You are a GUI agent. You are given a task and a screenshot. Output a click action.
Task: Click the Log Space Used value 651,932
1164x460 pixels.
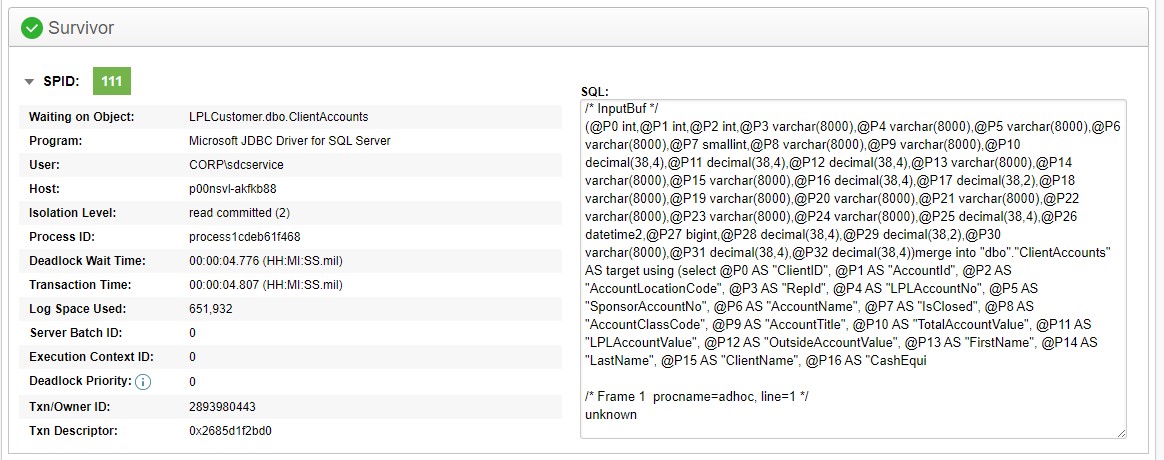211,309
